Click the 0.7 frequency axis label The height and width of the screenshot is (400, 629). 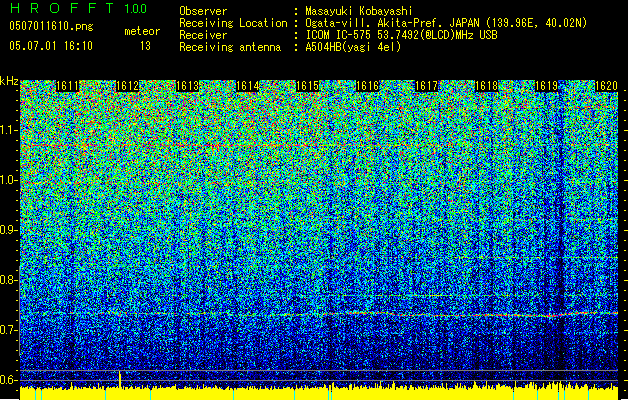click(x=9, y=330)
